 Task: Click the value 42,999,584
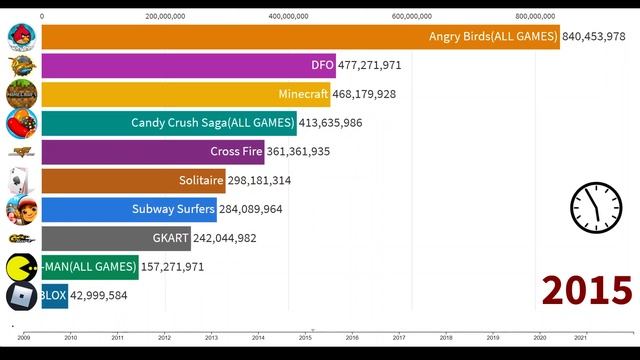tap(99, 296)
